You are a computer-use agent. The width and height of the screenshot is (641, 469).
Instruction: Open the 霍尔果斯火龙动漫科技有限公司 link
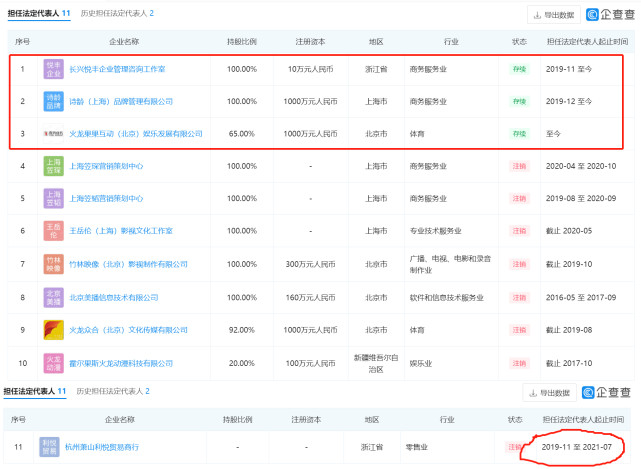point(121,363)
